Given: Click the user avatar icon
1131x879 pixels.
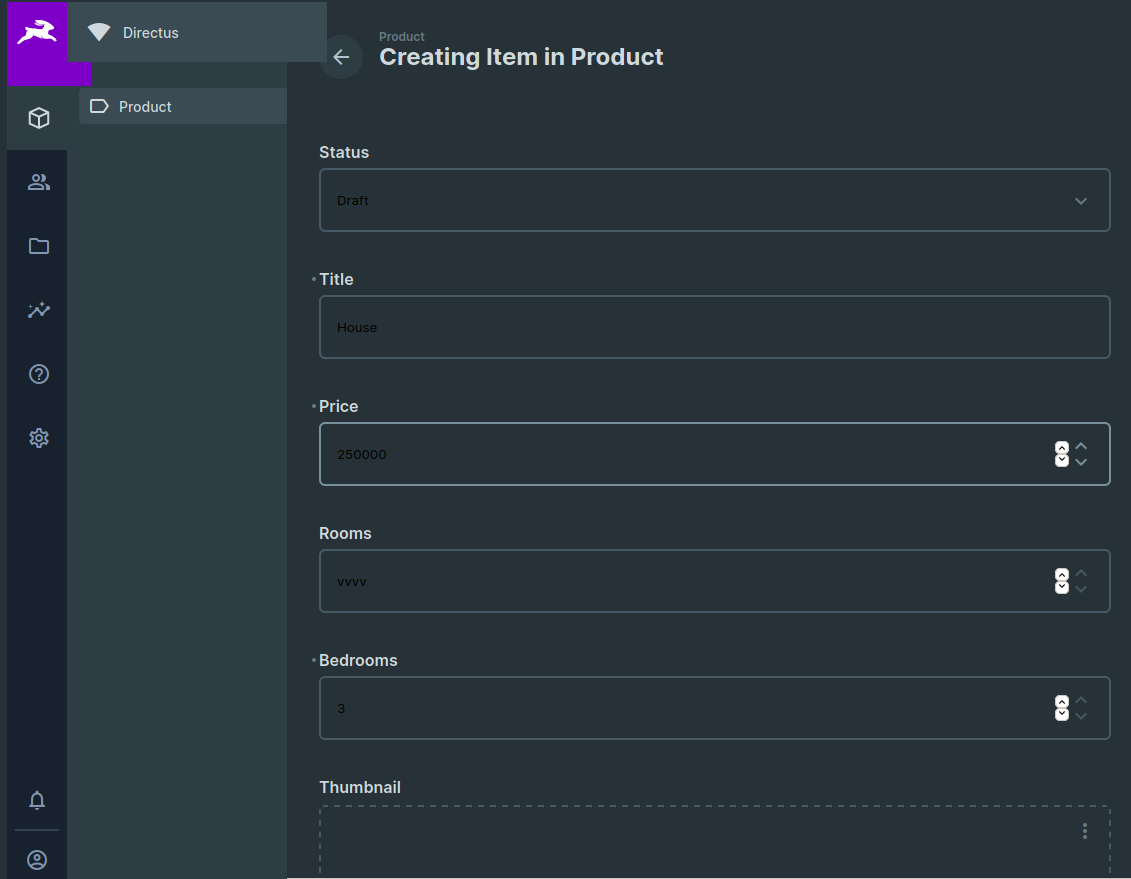Looking at the screenshot, I should (37, 859).
